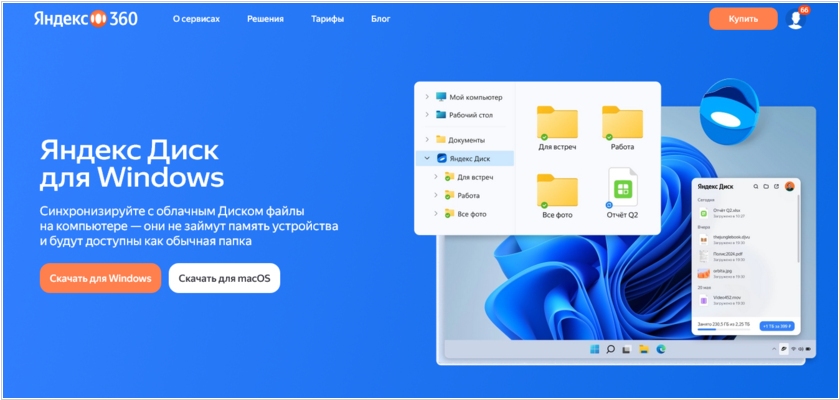Expand the Для встреч subfolder chevron
This screenshot has width=840, height=400.
click(x=436, y=177)
